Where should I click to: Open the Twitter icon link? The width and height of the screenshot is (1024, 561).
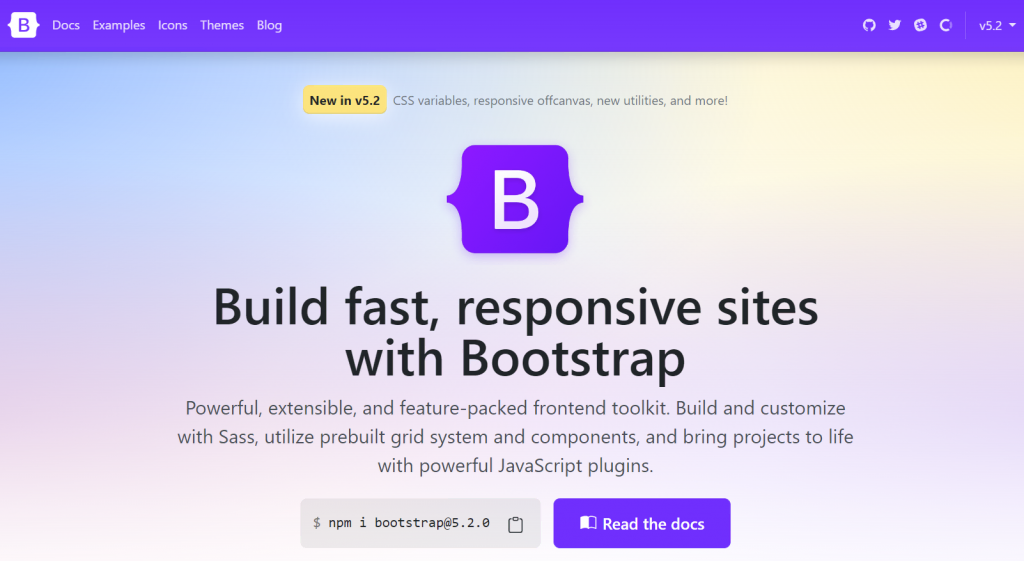click(x=894, y=25)
